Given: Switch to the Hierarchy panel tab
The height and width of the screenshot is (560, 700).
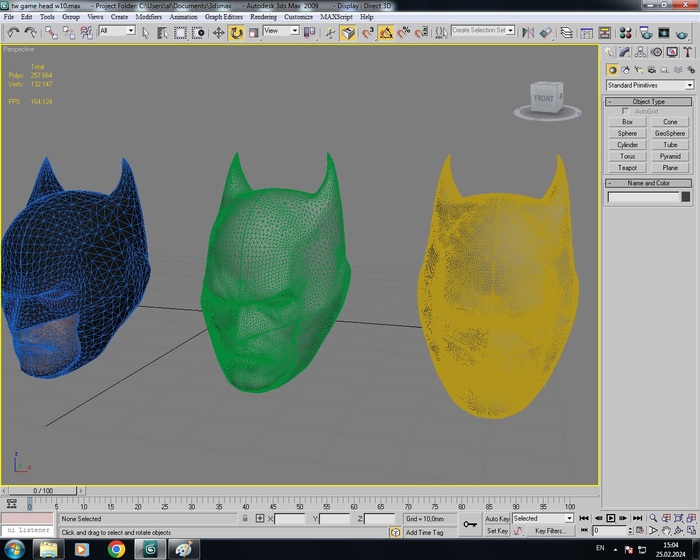Looking at the screenshot, I should pyautogui.click(x=638, y=51).
